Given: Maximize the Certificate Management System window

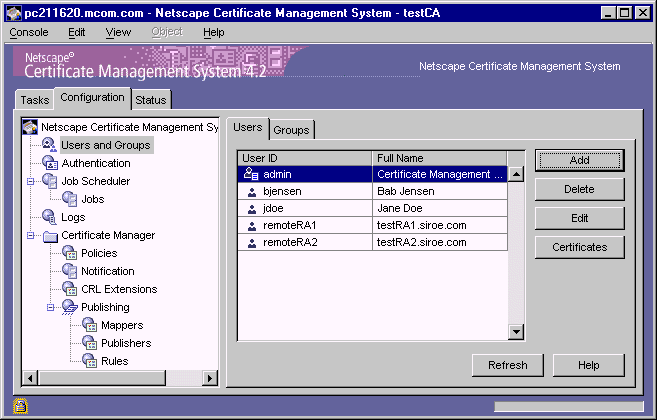Looking at the screenshot, I should tap(624, 13).
